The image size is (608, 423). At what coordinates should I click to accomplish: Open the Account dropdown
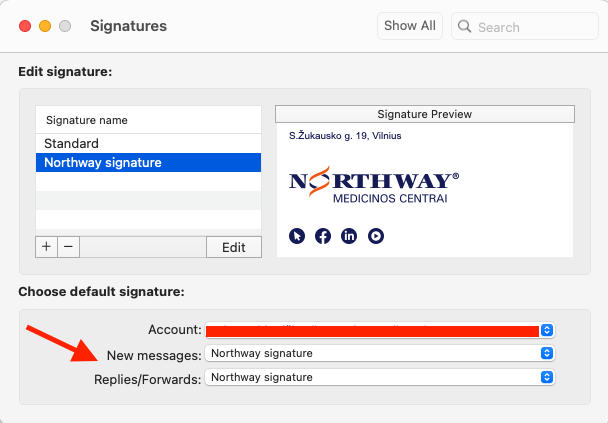click(x=380, y=330)
